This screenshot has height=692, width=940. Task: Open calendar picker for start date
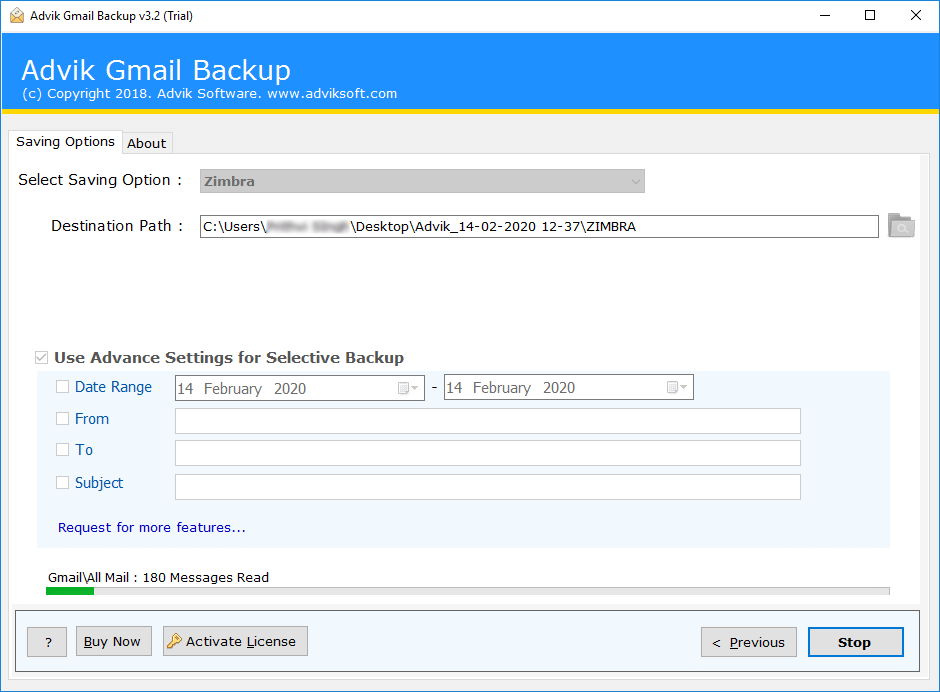point(408,388)
